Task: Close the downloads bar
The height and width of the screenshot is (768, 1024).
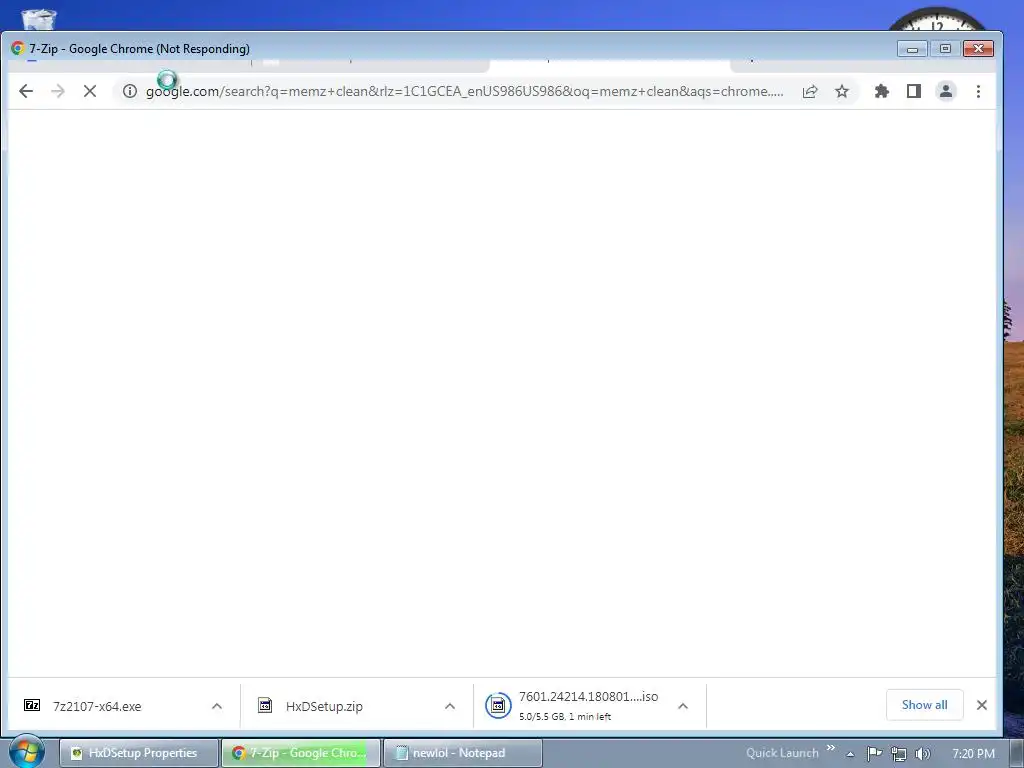Action: click(x=982, y=705)
